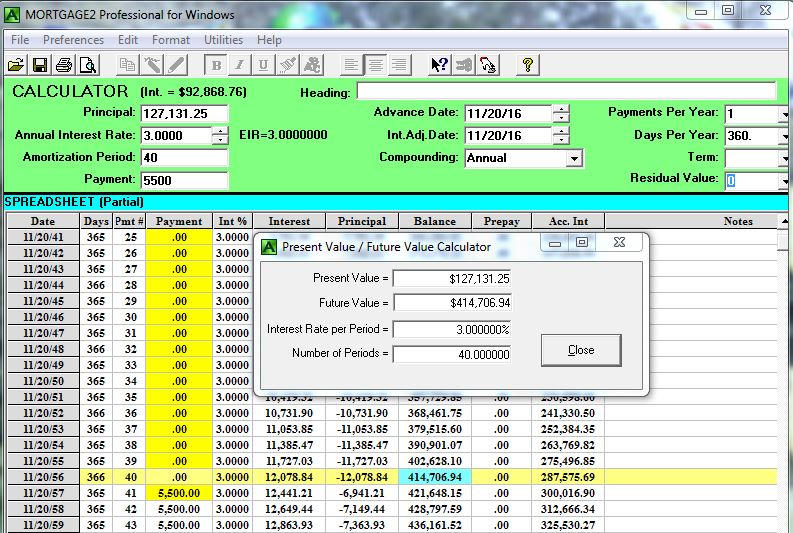Open the Residual Value dropdown arrow
The height and width of the screenshot is (533, 793).
[x=783, y=181]
